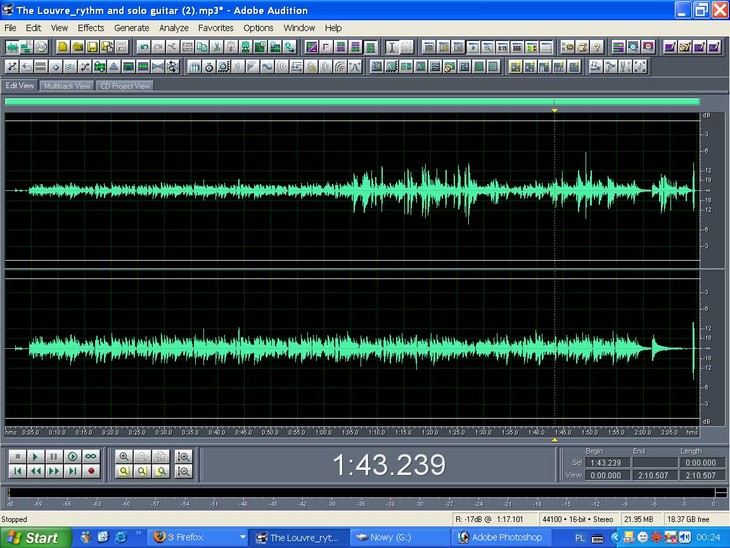The image size is (730, 548).
Task: Click the green Undo arrow icon
Action: [x=144, y=47]
